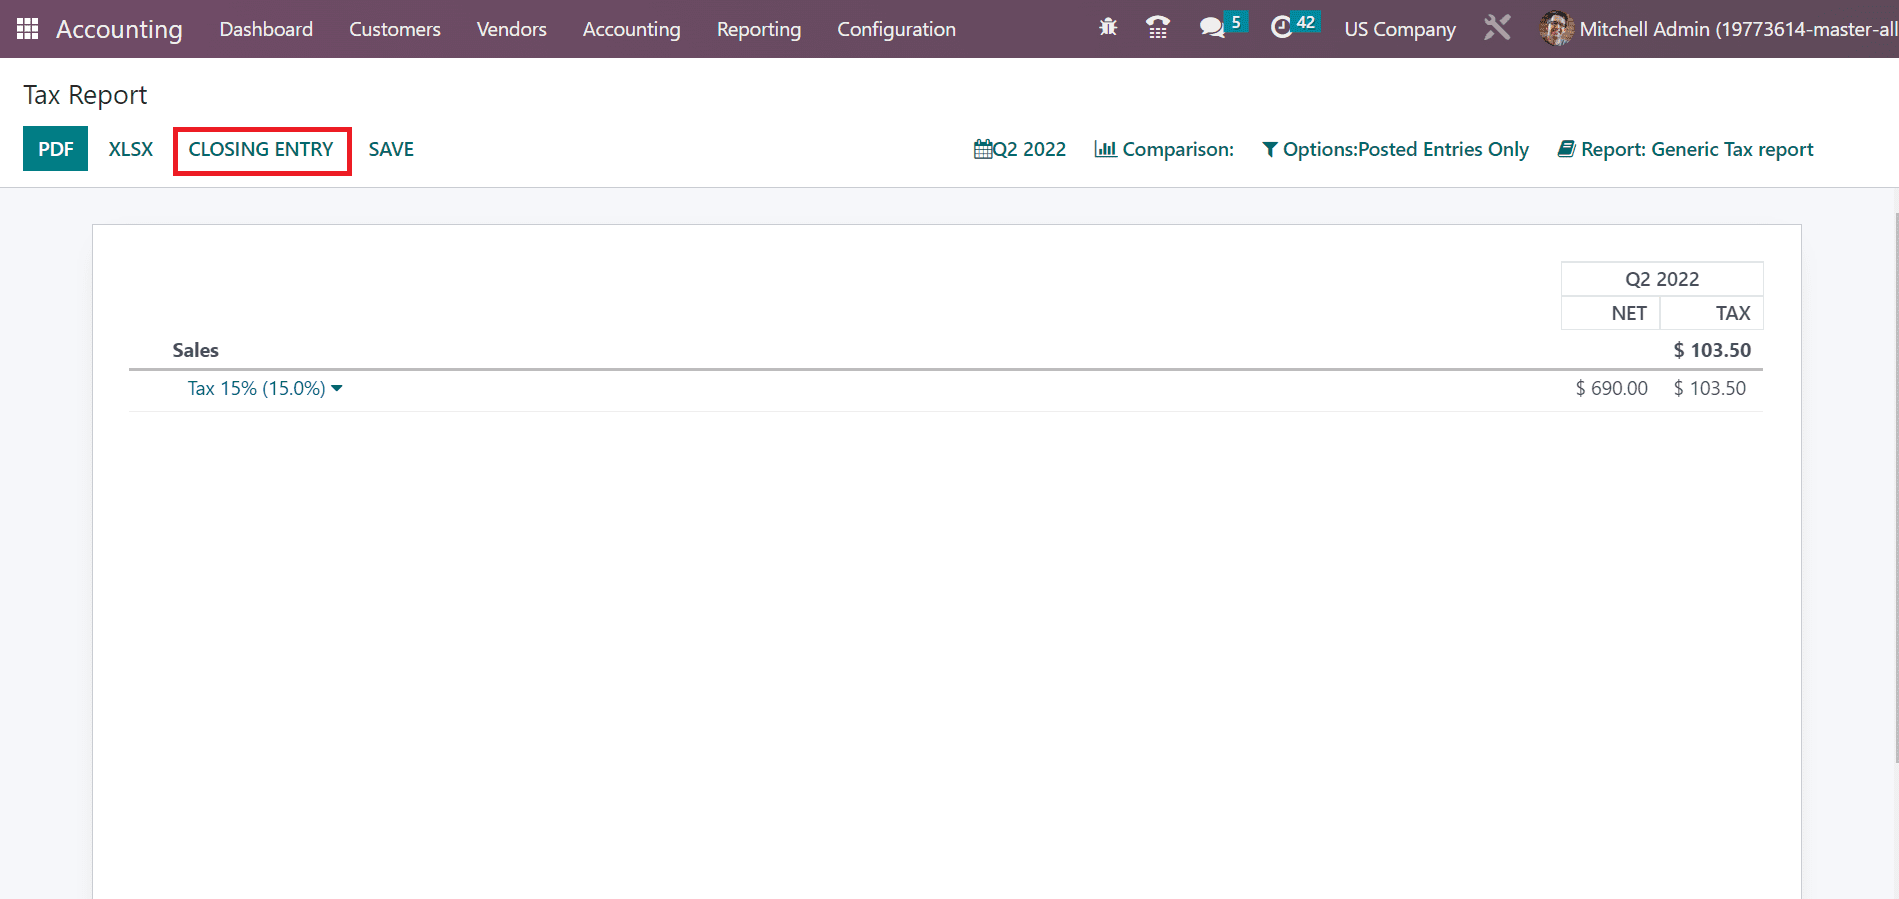1899x899 pixels.
Task: Open the Vendors menu
Action: [x=512, y=29]
